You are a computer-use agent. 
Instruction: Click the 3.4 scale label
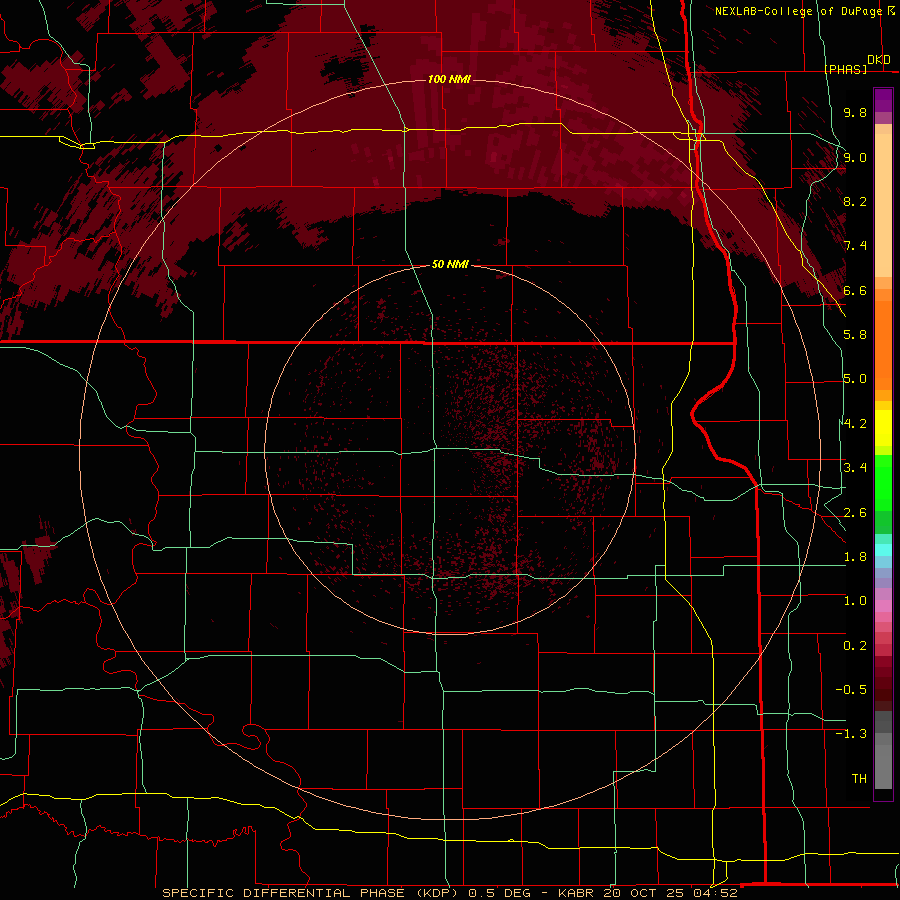pyautogui.click(x=855, y=468)
